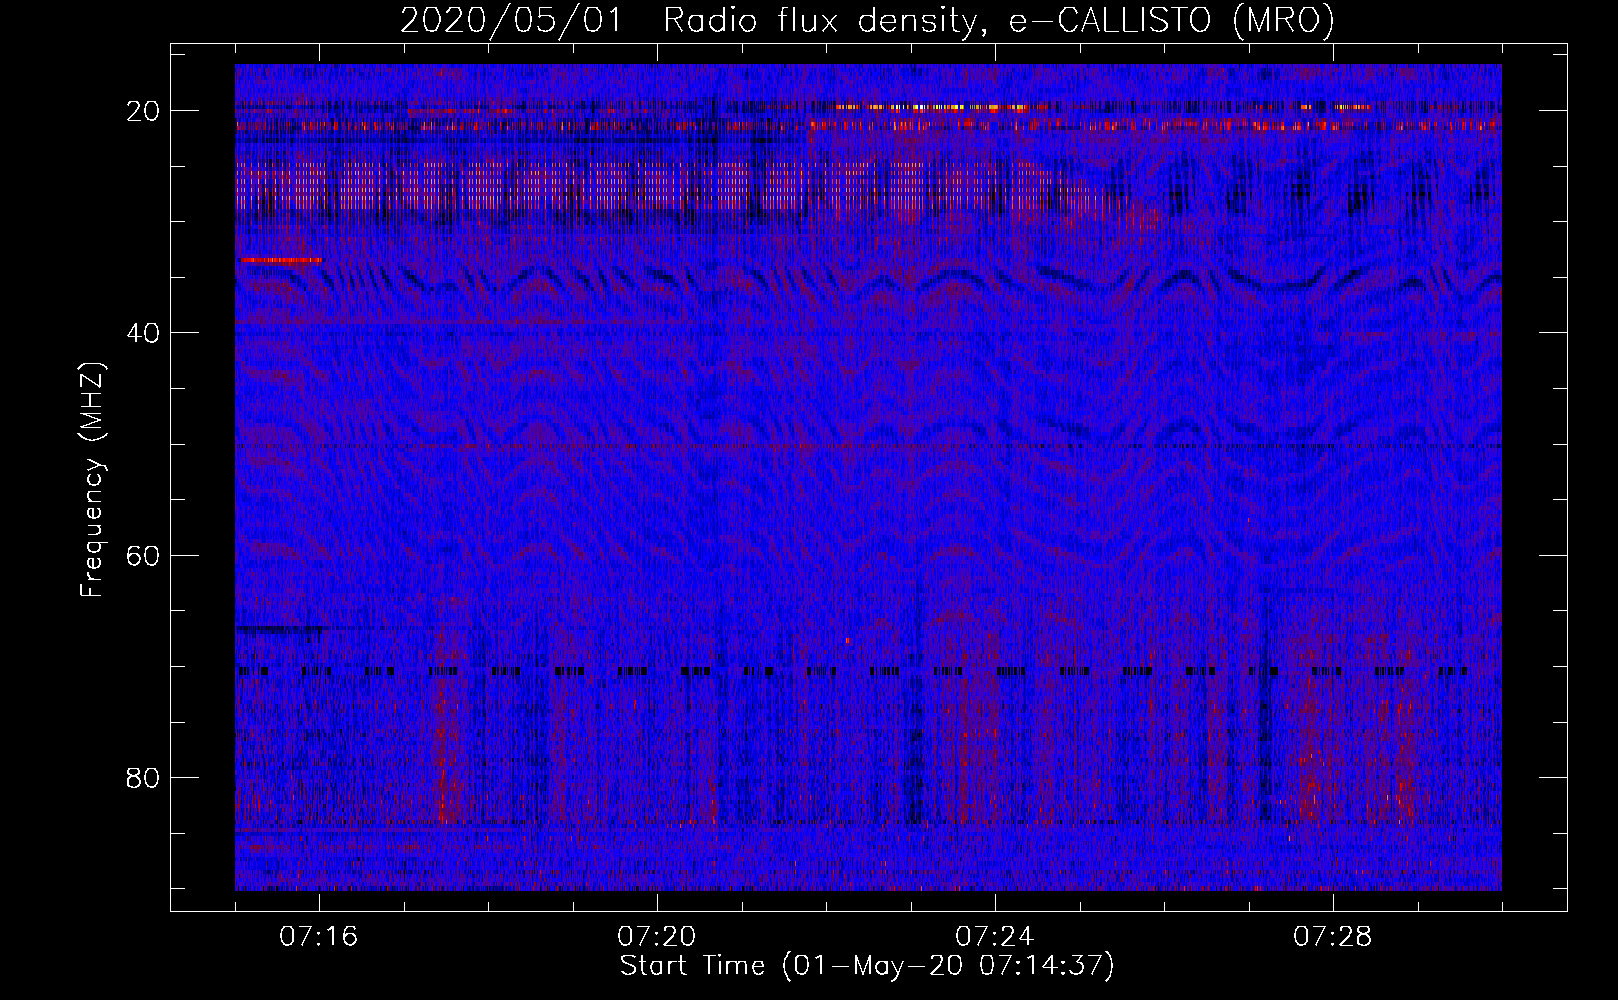Click the 07:20 time tick label
The width and height of the screenshot is (1618, 1000).
(657, 937)
